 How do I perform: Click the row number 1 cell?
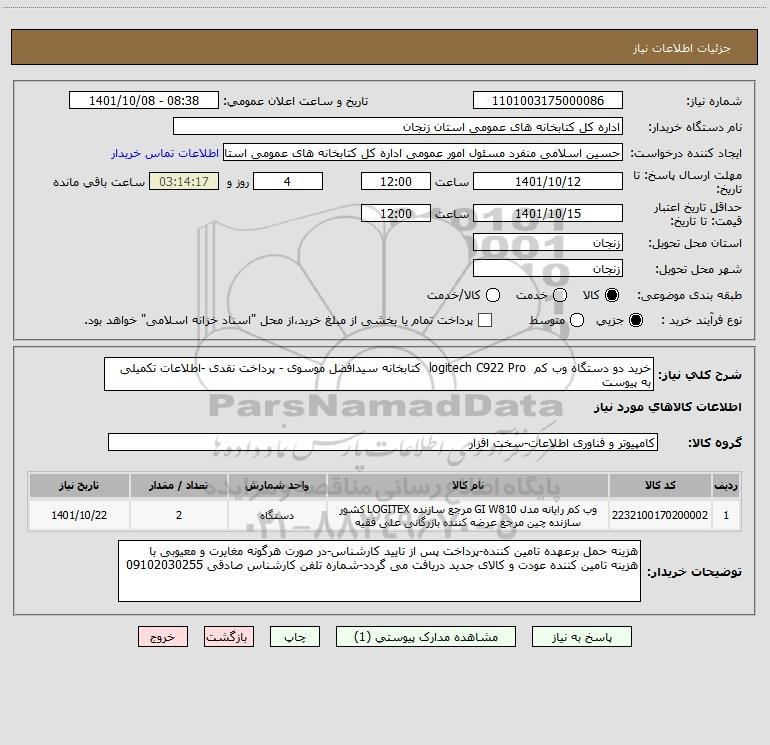point(726,515)
